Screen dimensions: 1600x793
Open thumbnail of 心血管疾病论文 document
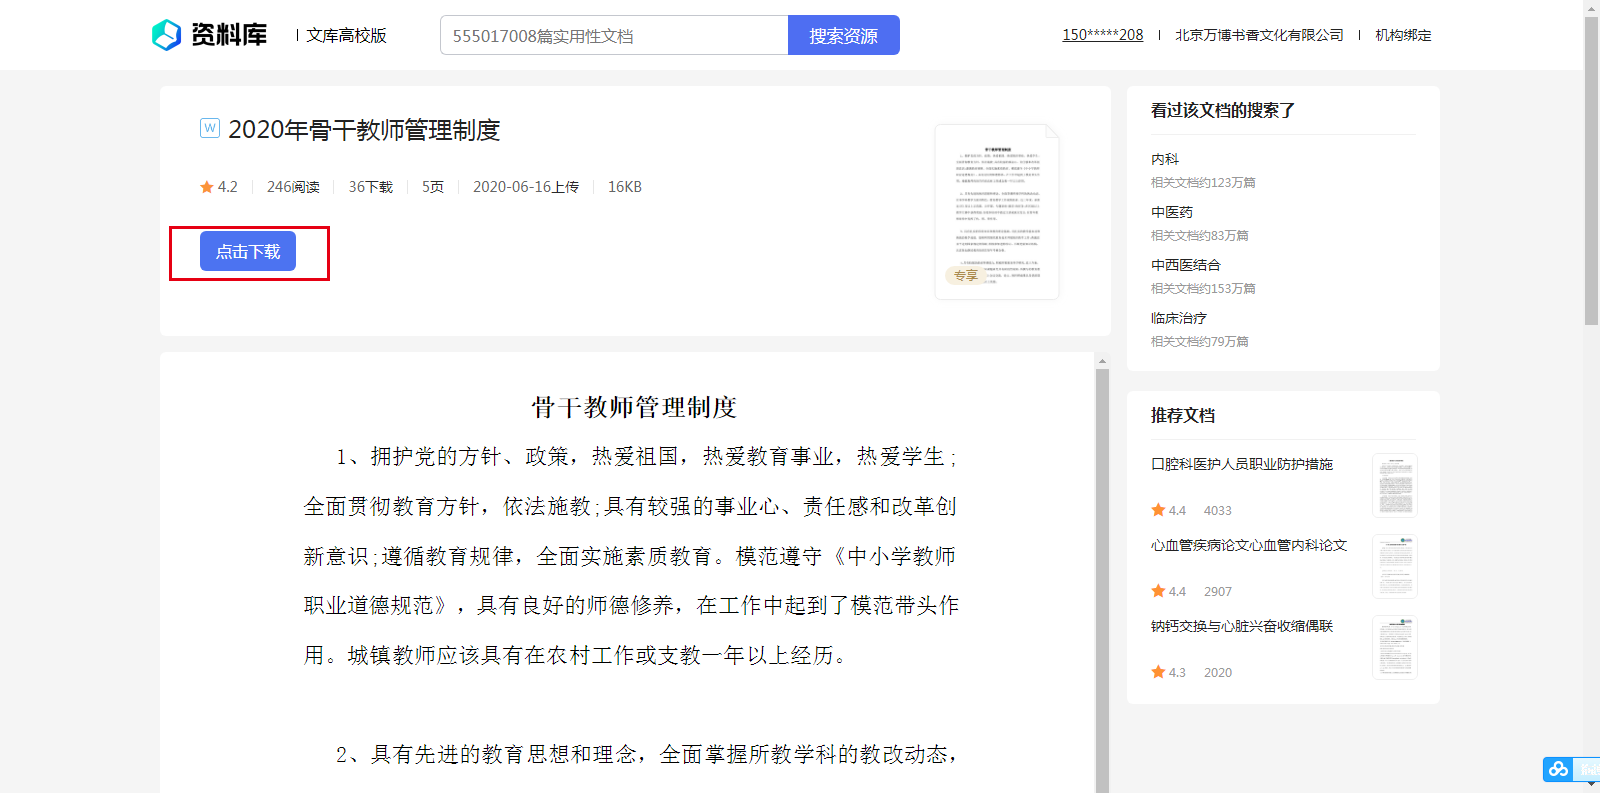pos(1394,566)
